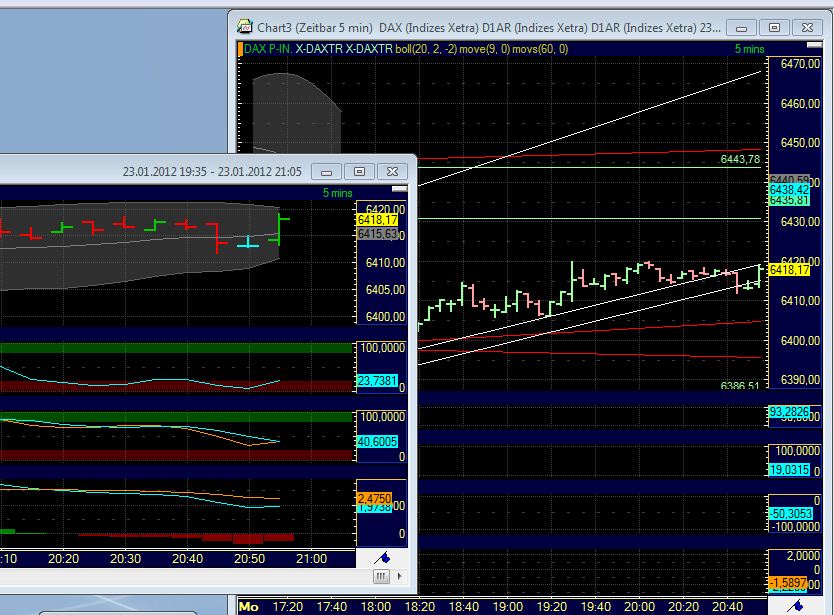The image size is (834, 615).
Task: Click the 23,7381 value tag on front chart
Action: tap(375, 380)
